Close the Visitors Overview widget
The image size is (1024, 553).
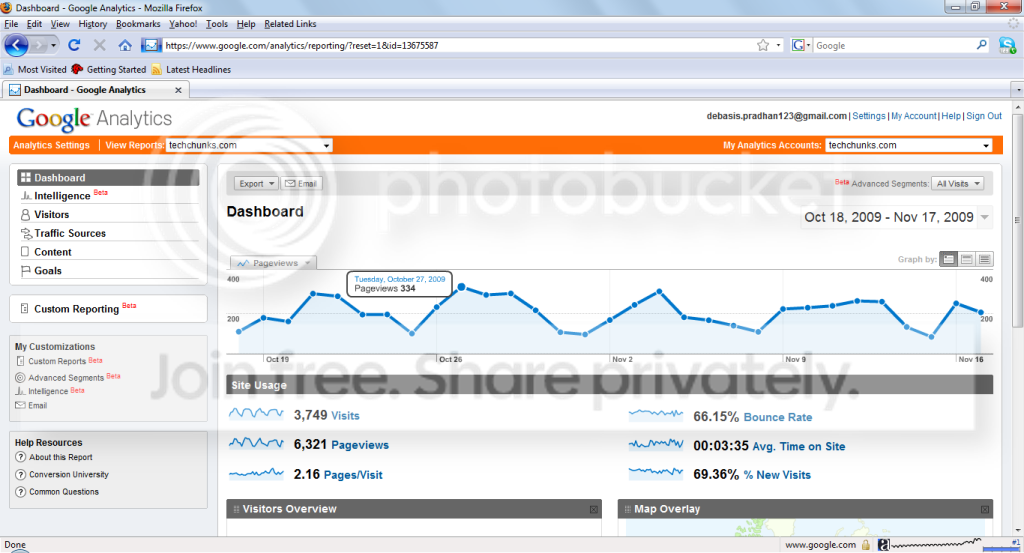594,509
